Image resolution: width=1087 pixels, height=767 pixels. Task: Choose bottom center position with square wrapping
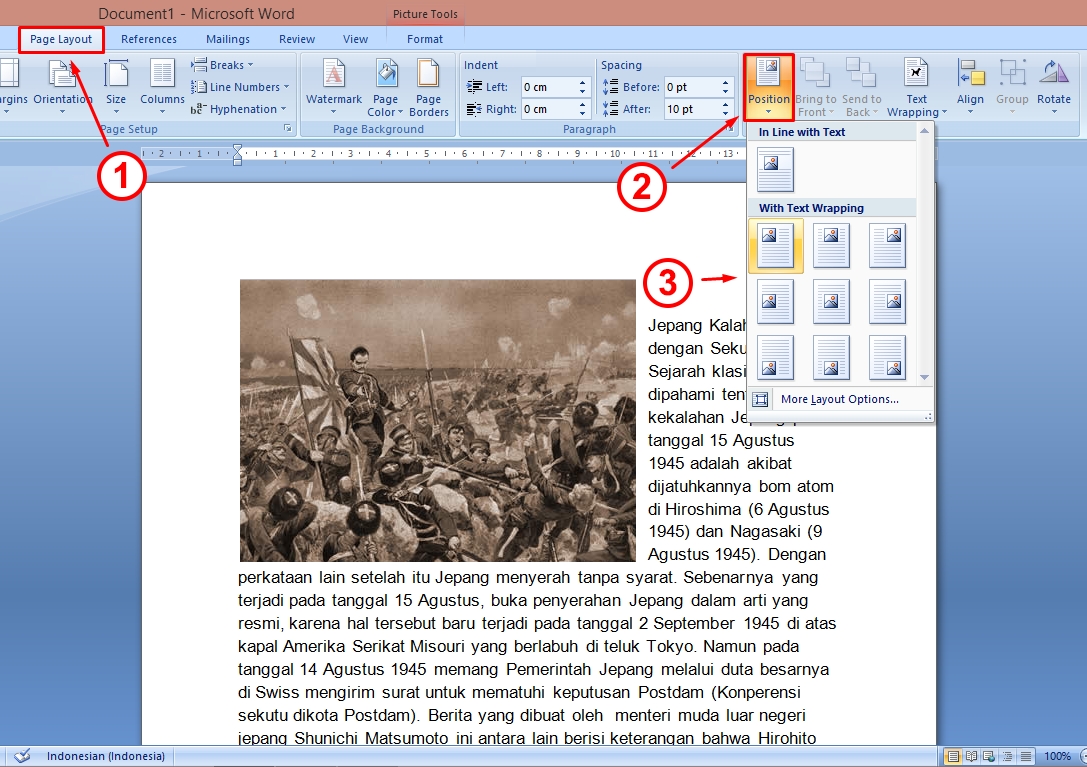(831, 358)
